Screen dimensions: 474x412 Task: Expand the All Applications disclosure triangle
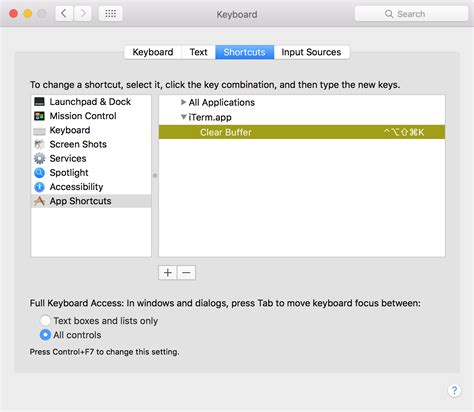(183, 102)
